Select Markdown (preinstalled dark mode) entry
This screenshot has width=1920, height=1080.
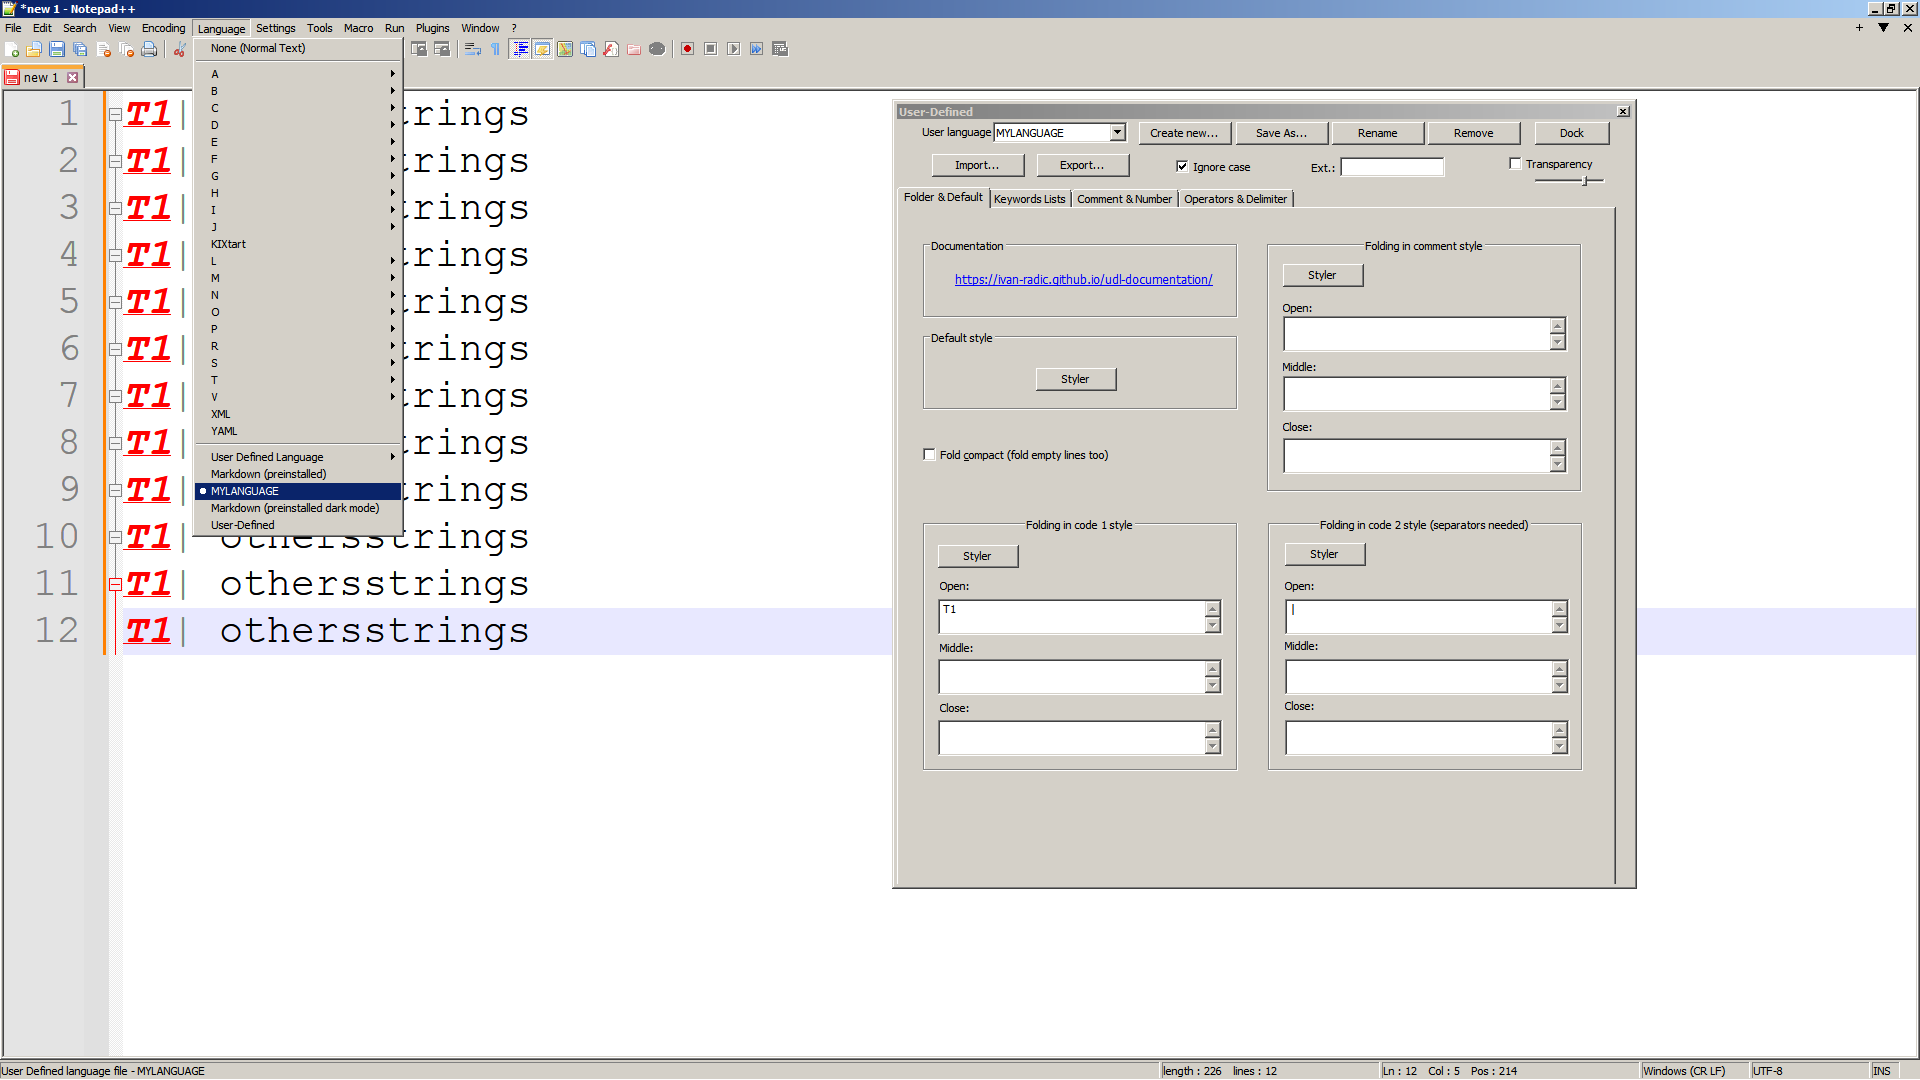point(298,508)
